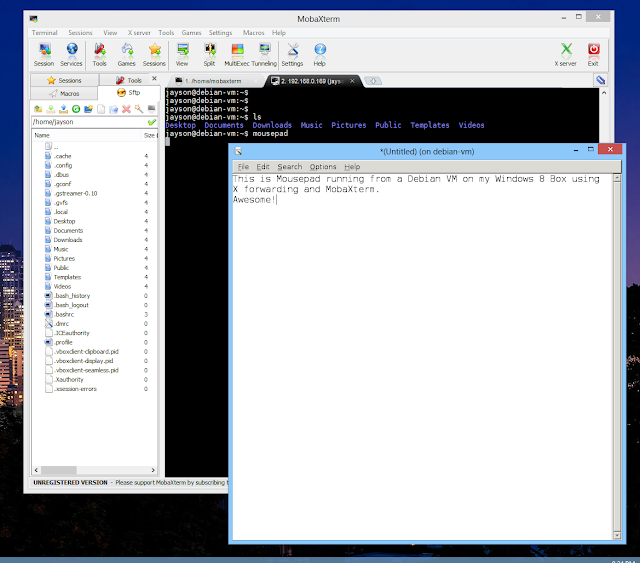The height and width of the screenshot is (563, 640).
Task: Create a new file in SFTP panel
Action: (x=101, y=109)
